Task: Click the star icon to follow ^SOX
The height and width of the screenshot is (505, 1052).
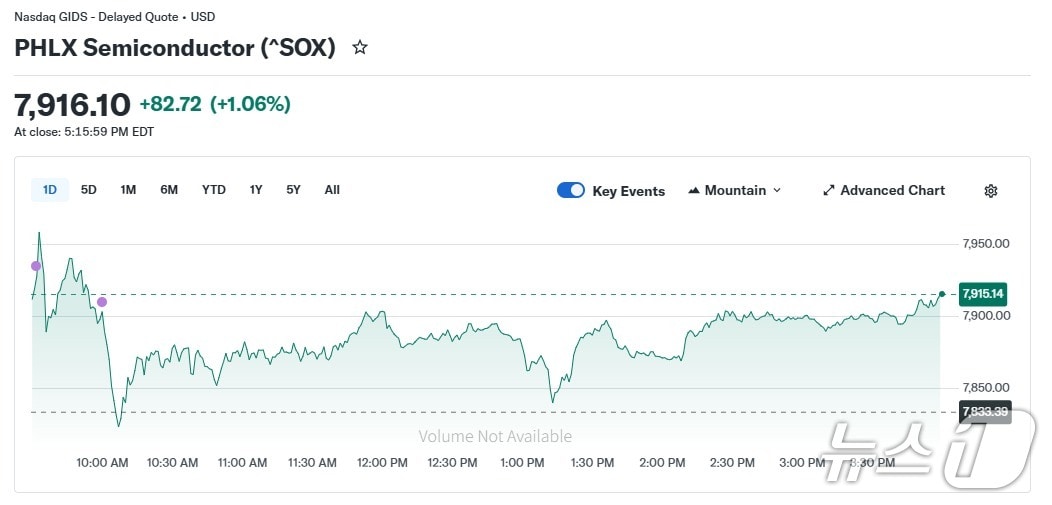Action: (x=360, y=47)
